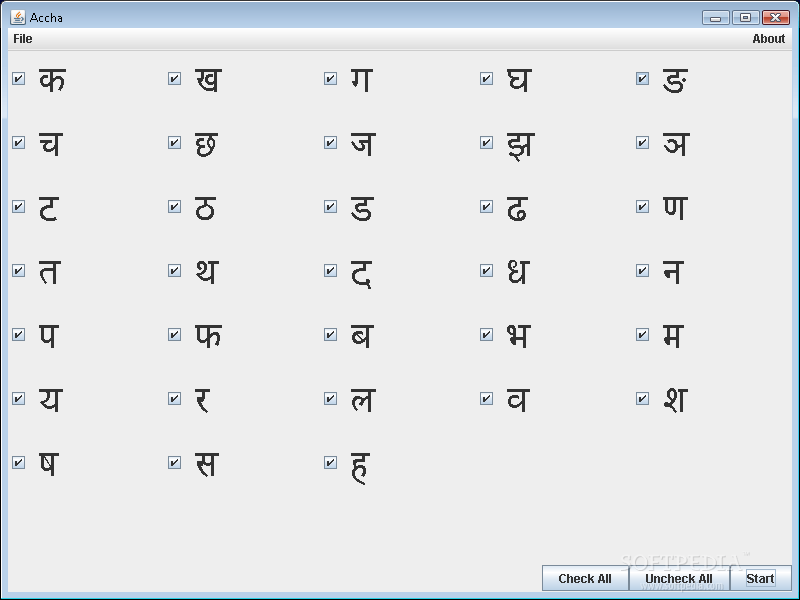Image resolution: width=800 pixels, height=600 pixels.
Task: Deselect the द letter checkbox
Action: tap(331, 270)
